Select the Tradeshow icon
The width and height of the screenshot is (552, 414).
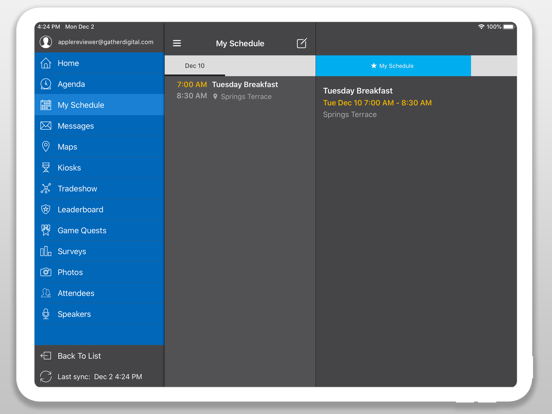(x=46, y=188)
